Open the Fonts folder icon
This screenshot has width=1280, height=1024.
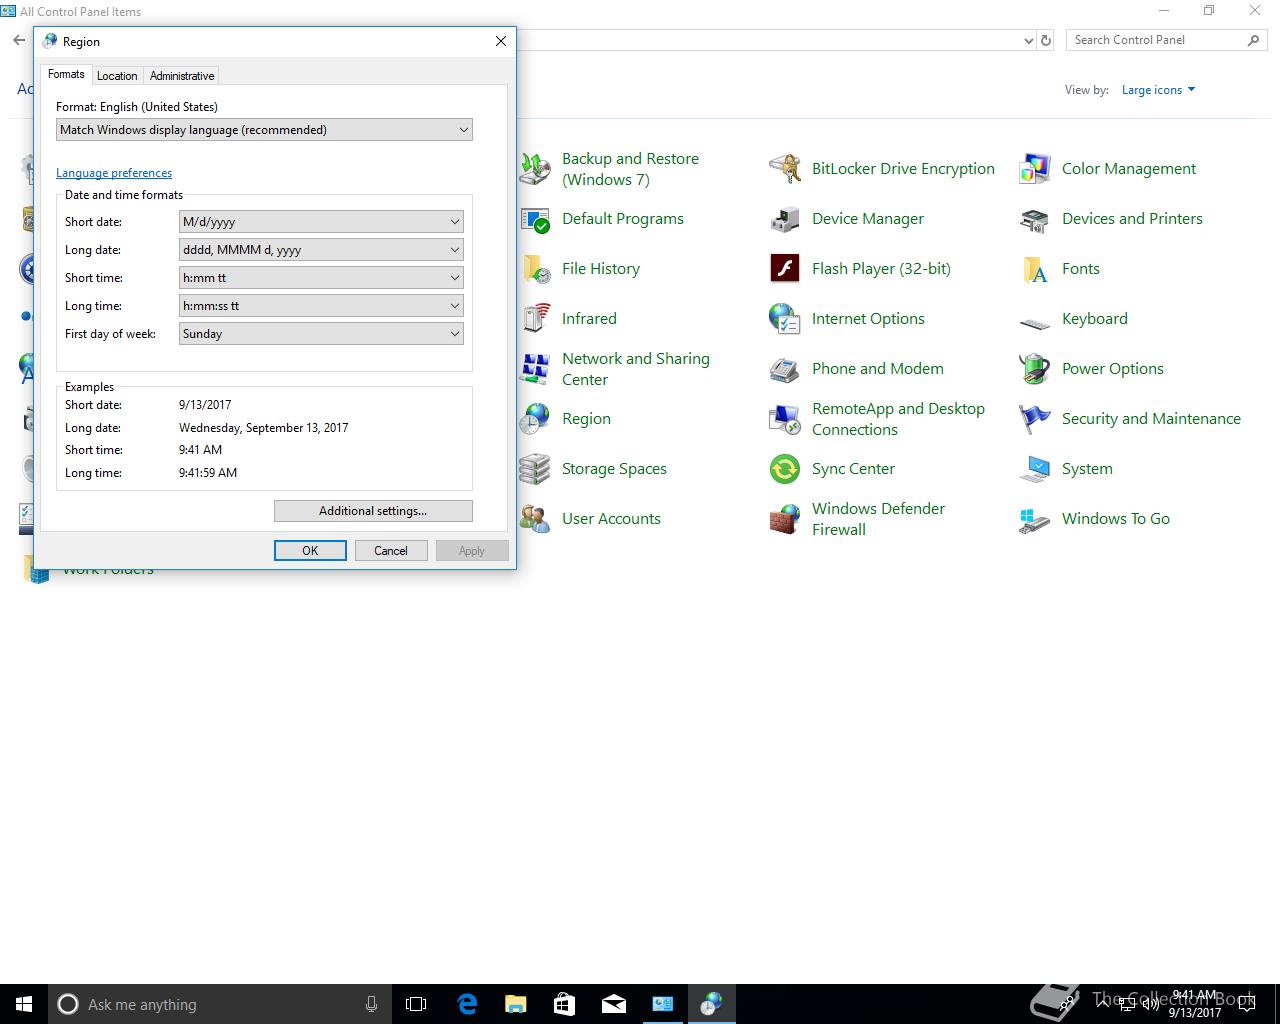tap(1035, 269)
